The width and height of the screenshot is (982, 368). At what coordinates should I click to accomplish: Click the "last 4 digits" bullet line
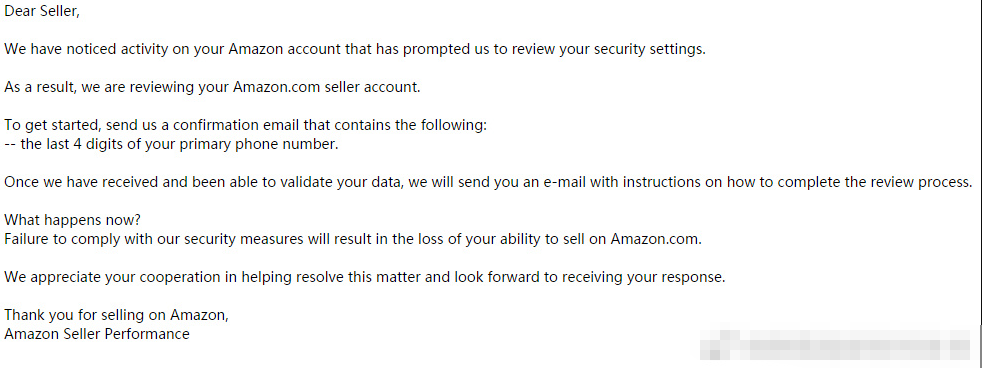[x=171, y=145]
